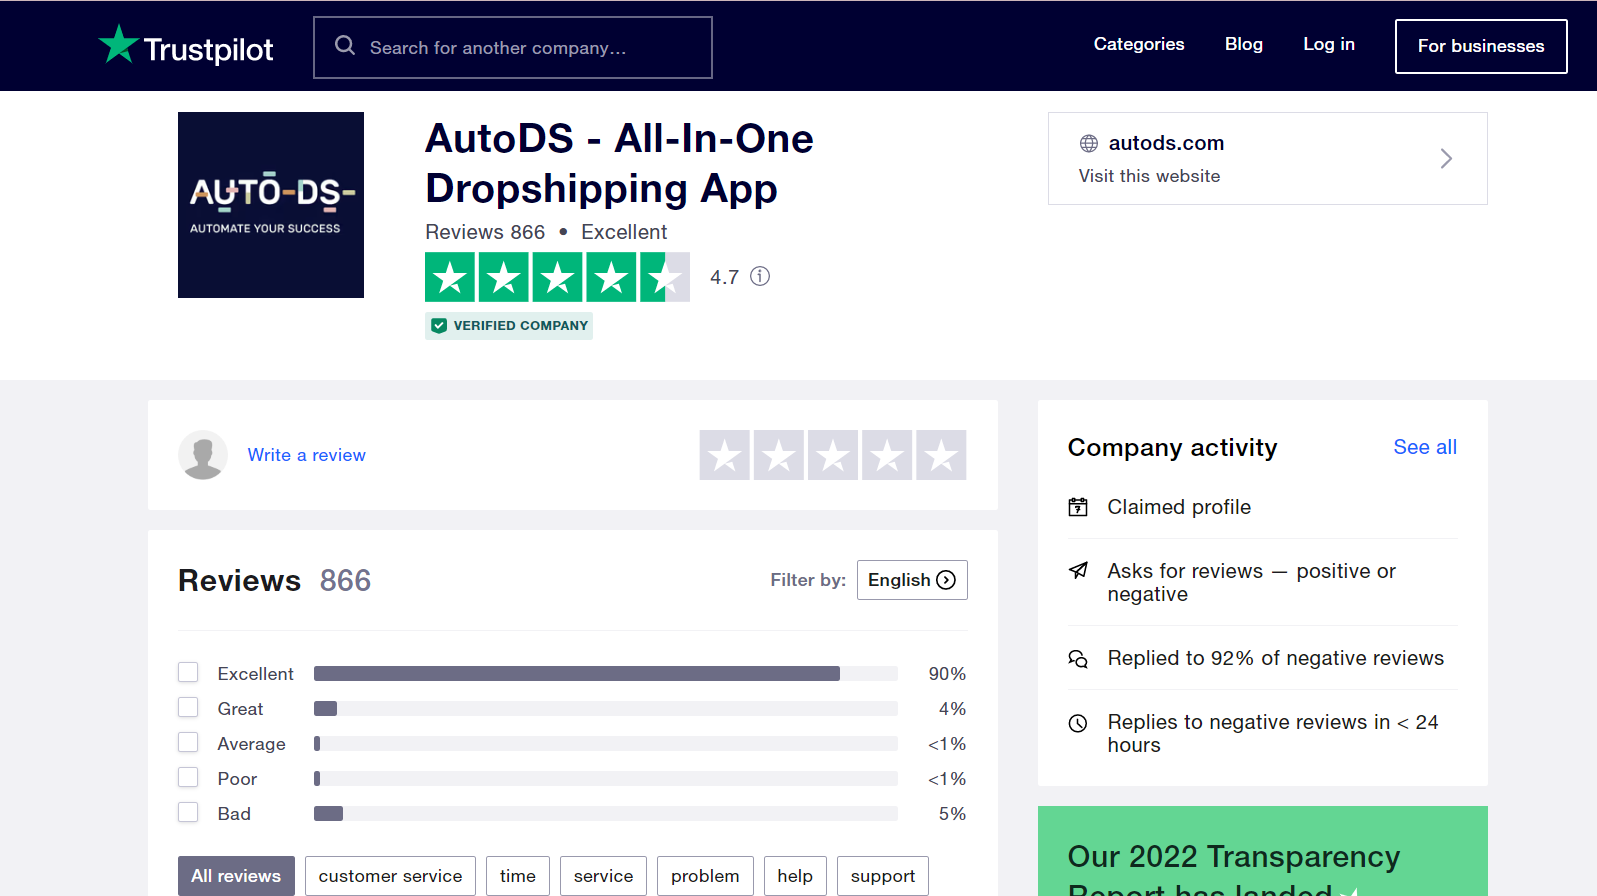Open See all company activity

click(1425, 447)
